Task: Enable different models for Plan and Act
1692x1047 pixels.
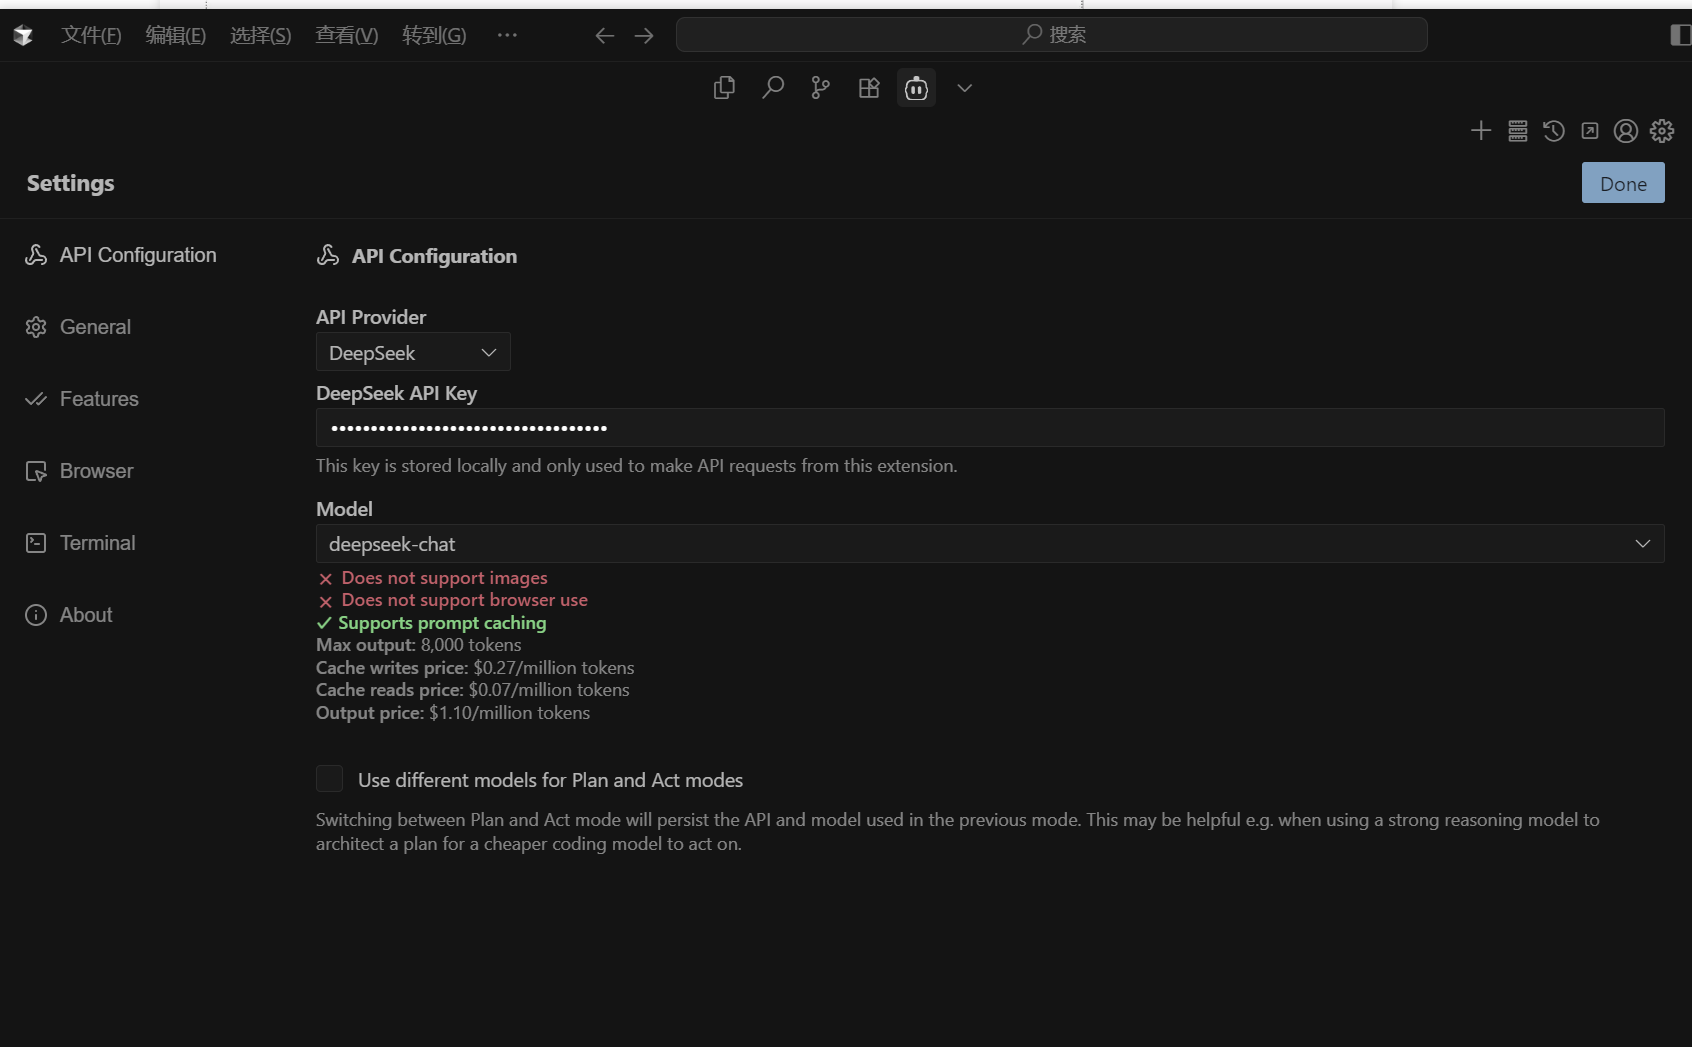Action: tap(329, 779)
